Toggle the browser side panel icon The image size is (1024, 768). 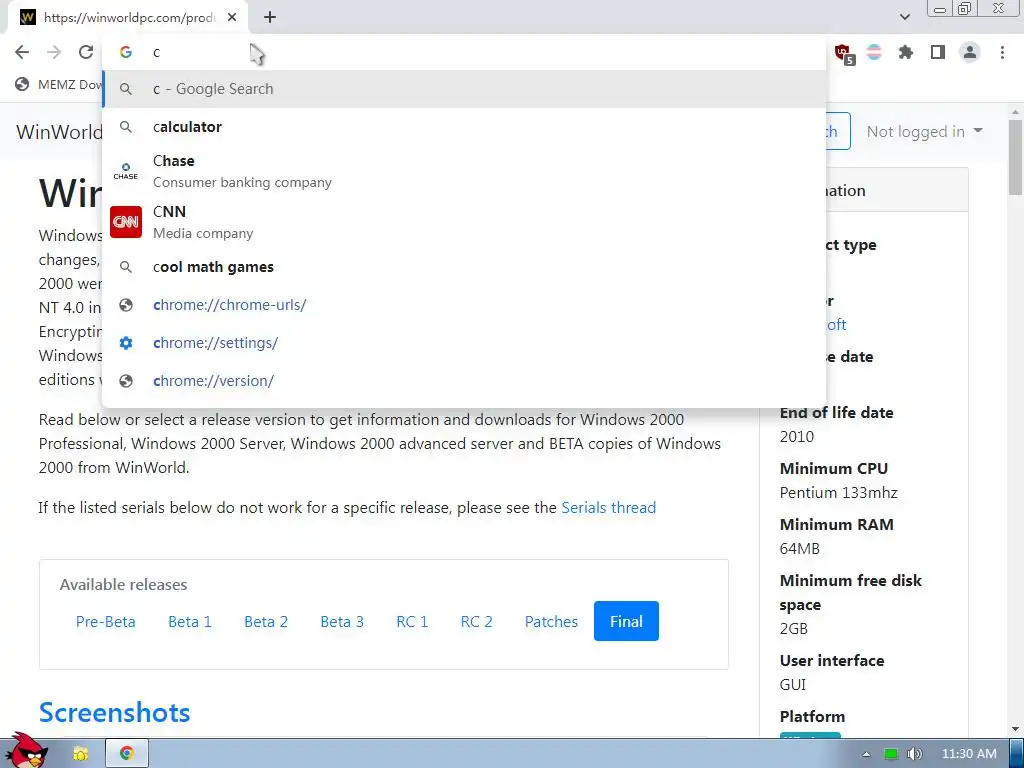pyautogui.click(x=938, y=52)
